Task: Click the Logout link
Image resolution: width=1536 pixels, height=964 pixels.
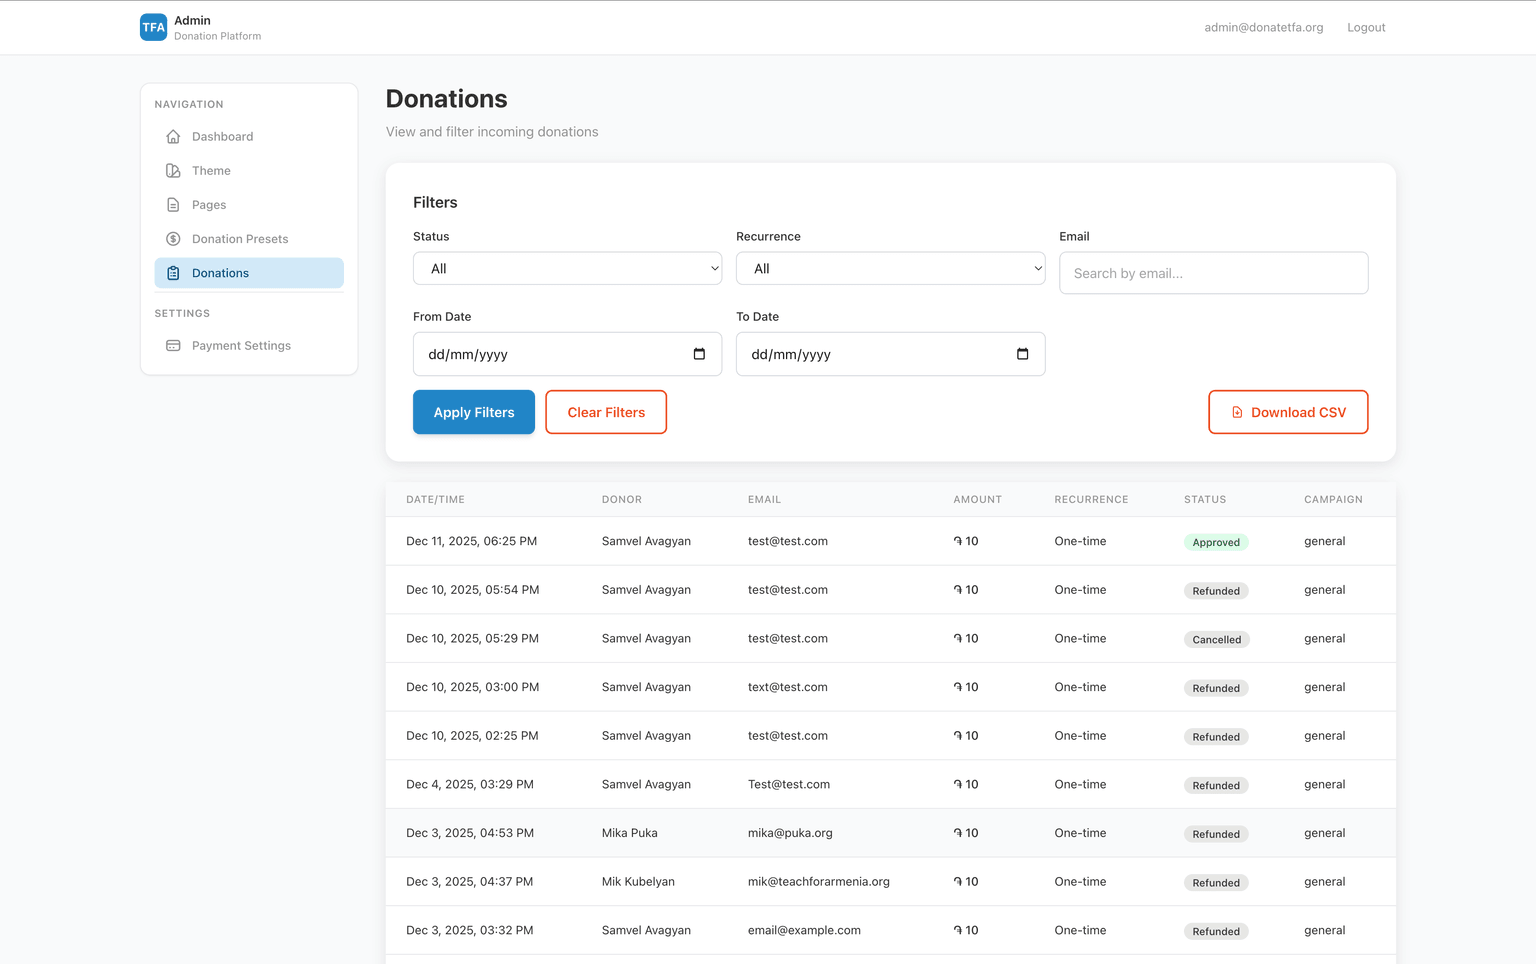Action: pos(1366,27)
